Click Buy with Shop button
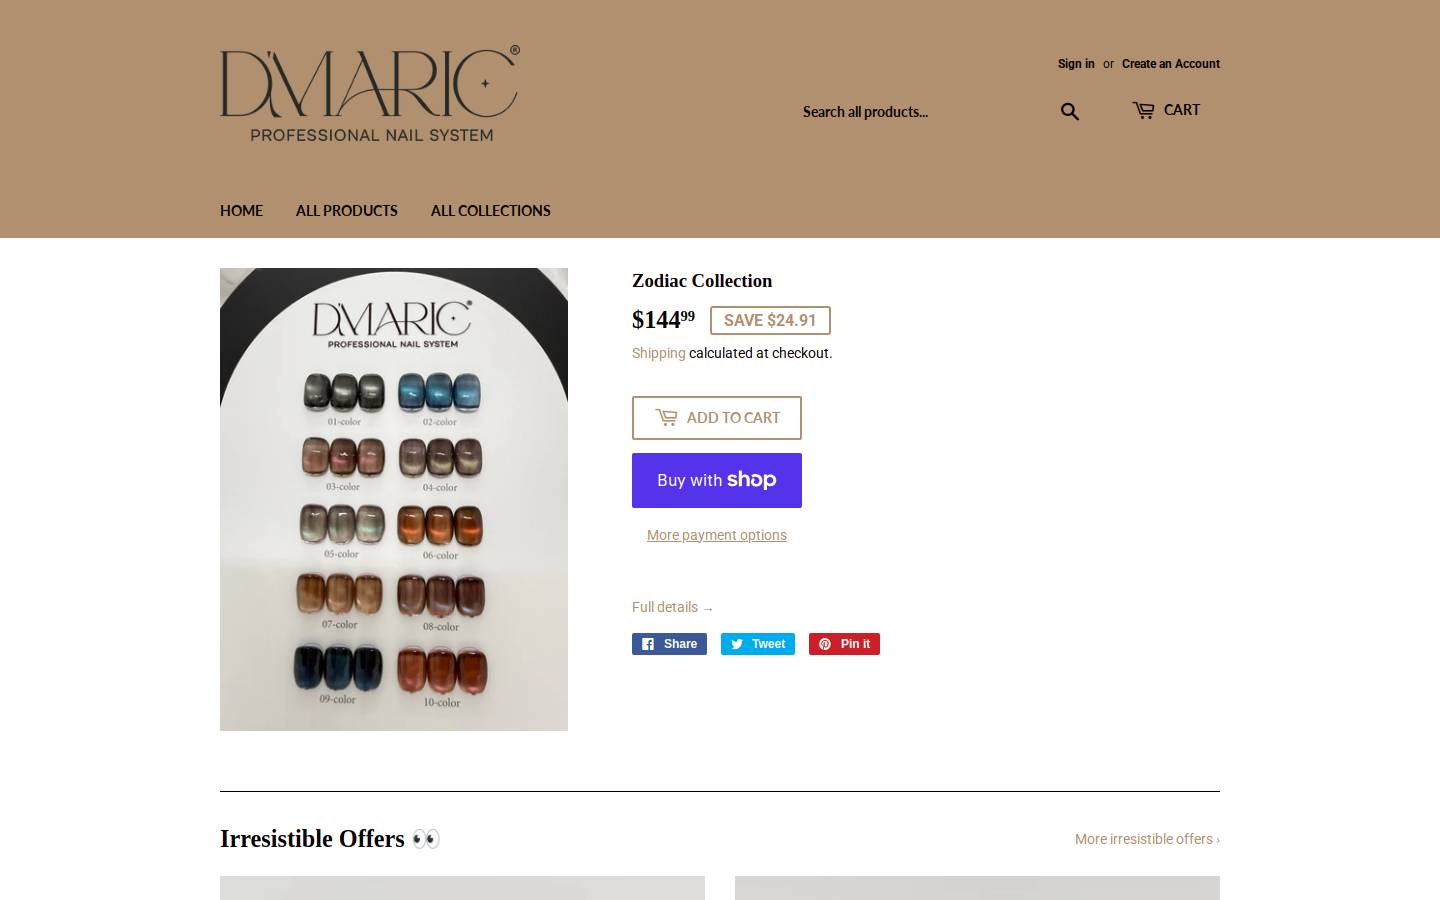Screen dimensions: 1440x900 [717, 480]
